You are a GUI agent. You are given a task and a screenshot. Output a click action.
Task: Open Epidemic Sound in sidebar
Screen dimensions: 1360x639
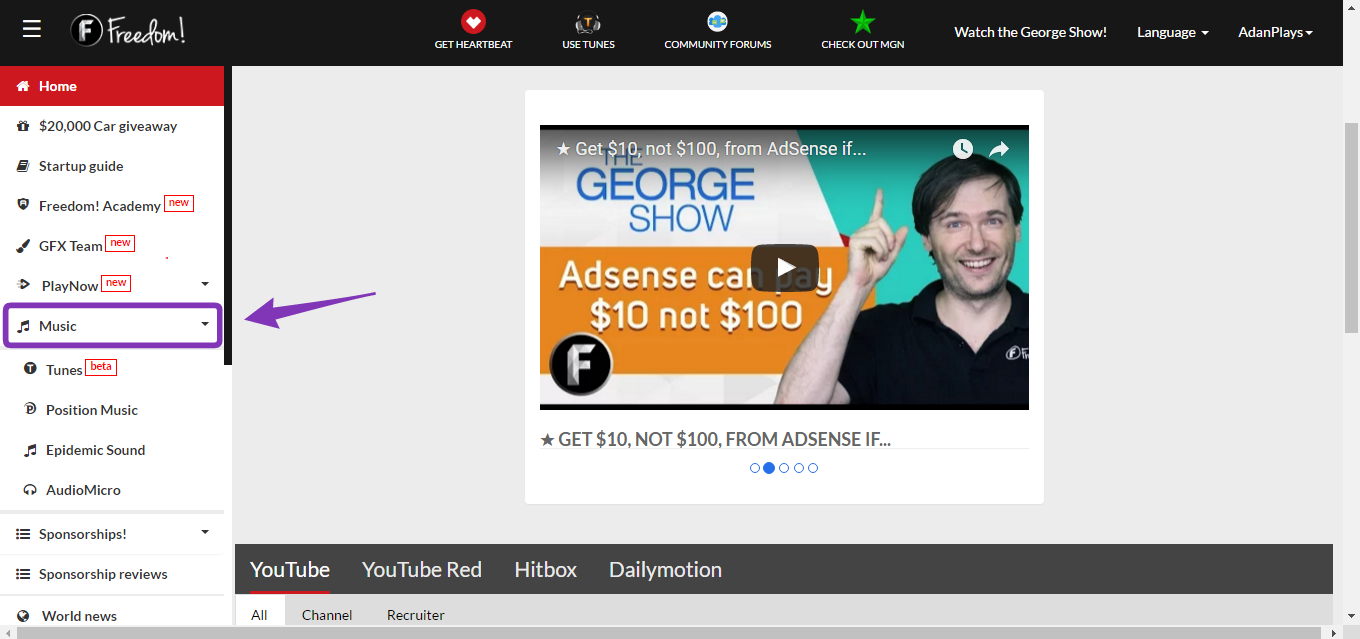click(95, 450)
